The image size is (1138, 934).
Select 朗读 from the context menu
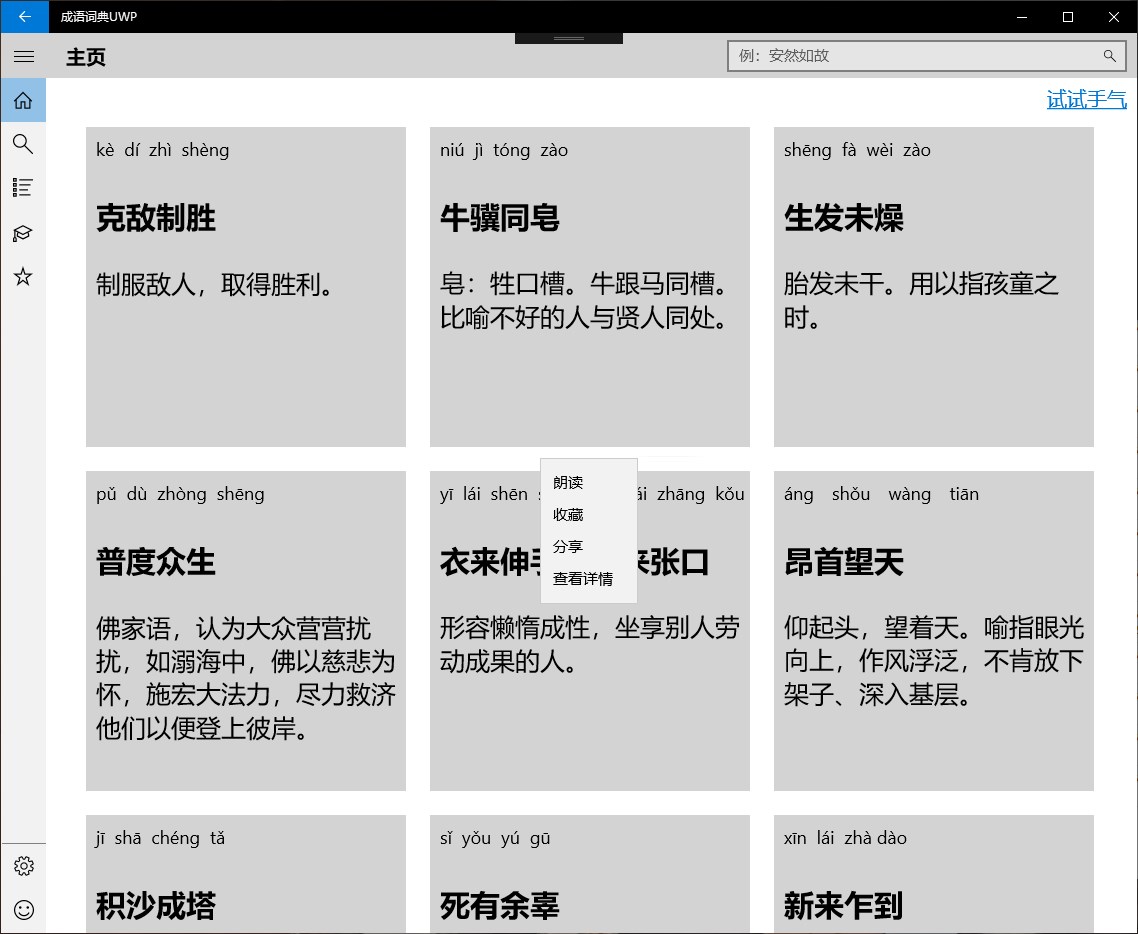coord(589,483)
